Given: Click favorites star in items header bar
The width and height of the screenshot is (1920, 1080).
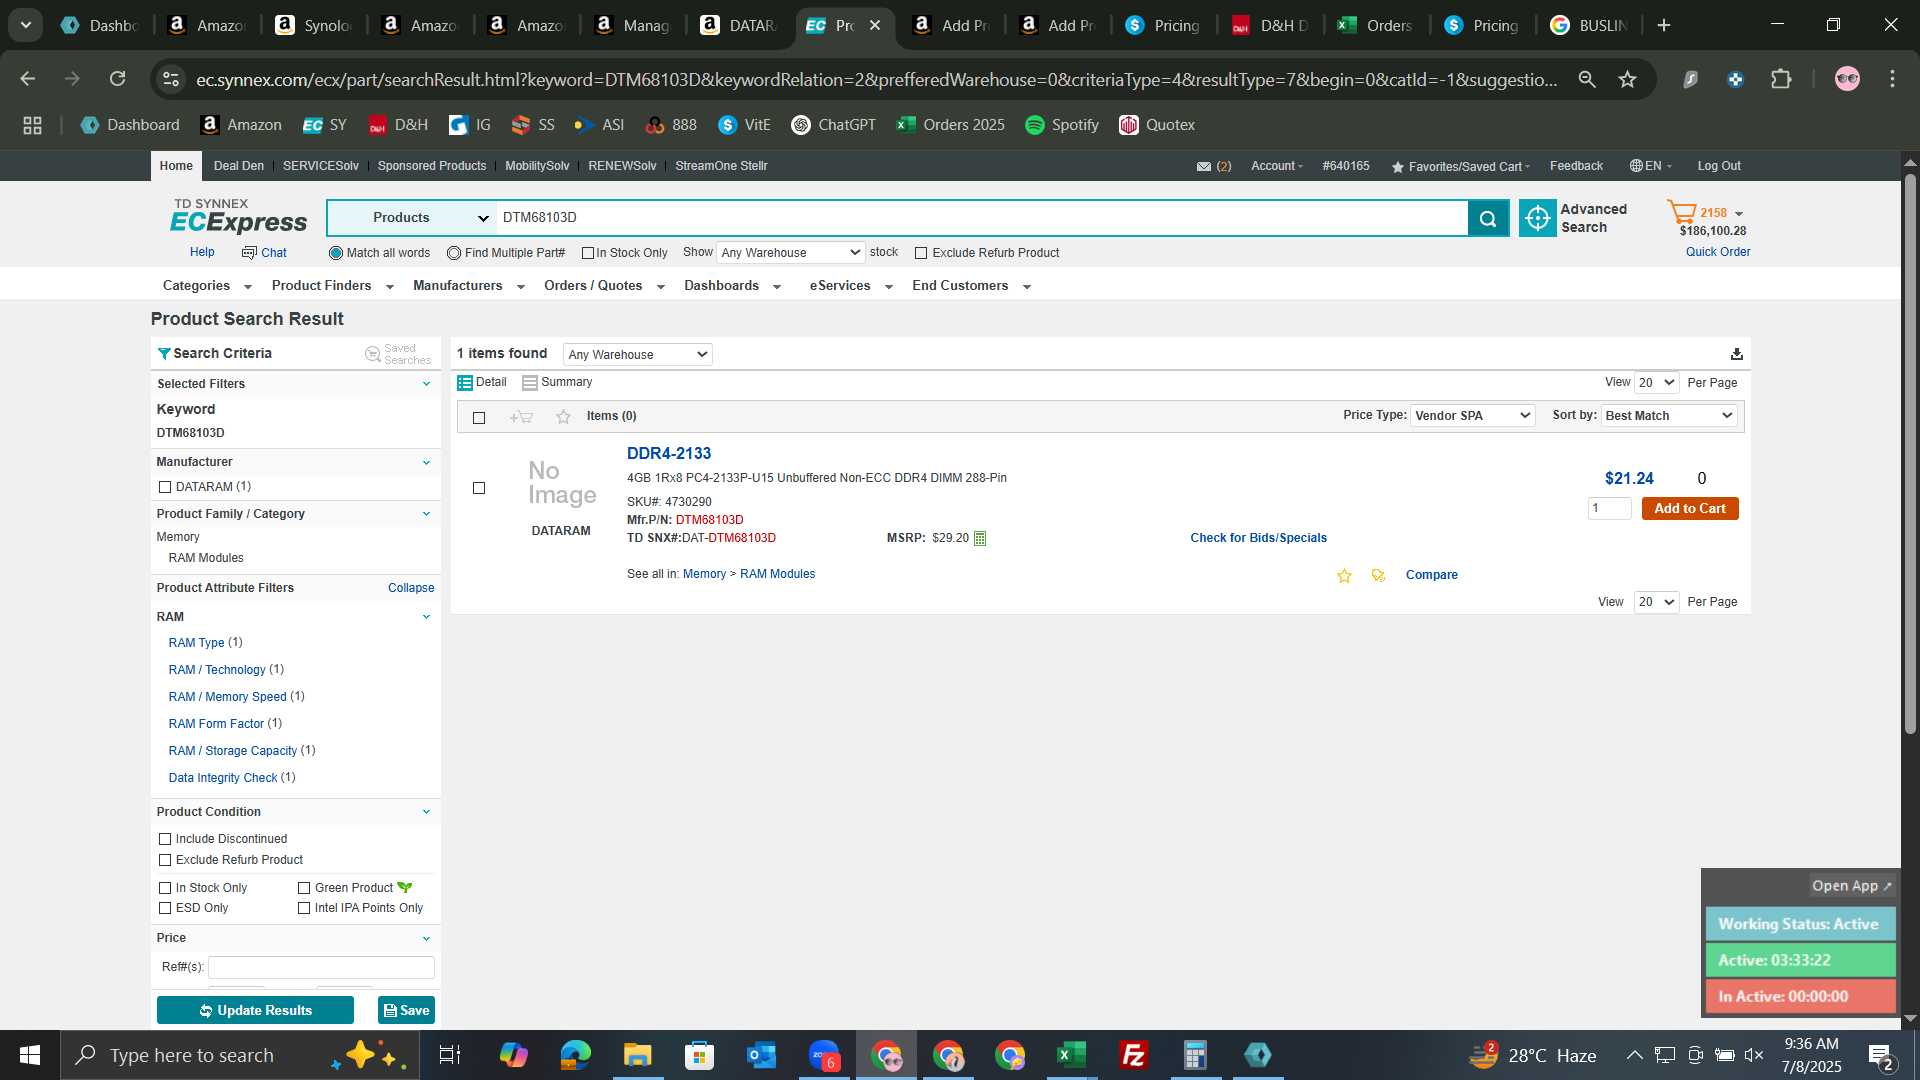Looking at the screenshot, I should [x=563, y=417].
